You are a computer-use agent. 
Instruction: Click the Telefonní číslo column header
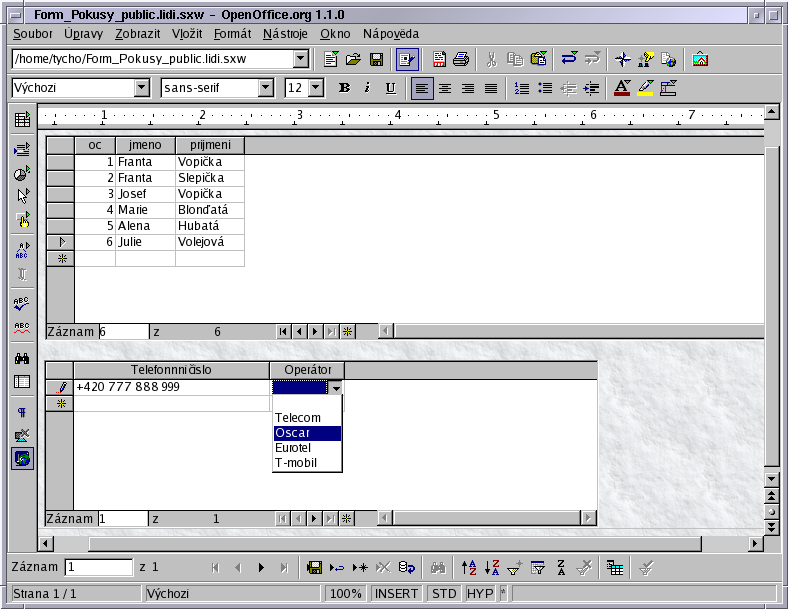coord(171,370)
